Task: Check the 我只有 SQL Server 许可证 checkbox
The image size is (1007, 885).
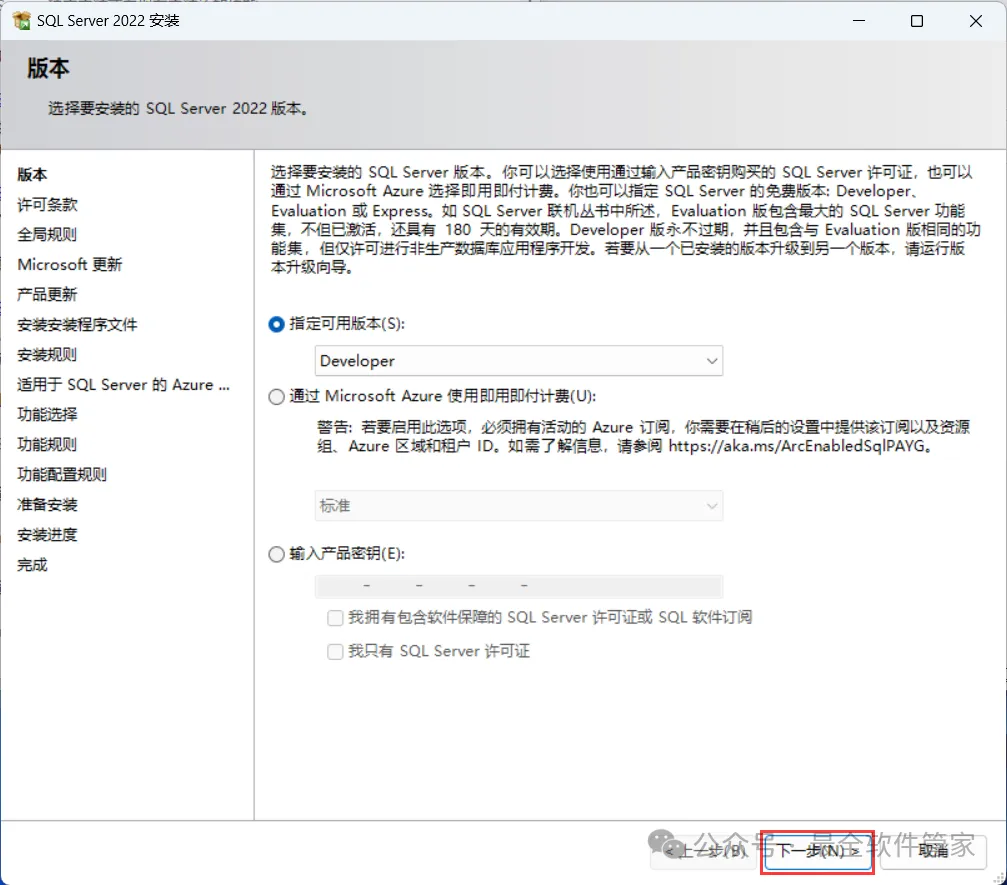Action: (x=335, y=652)
